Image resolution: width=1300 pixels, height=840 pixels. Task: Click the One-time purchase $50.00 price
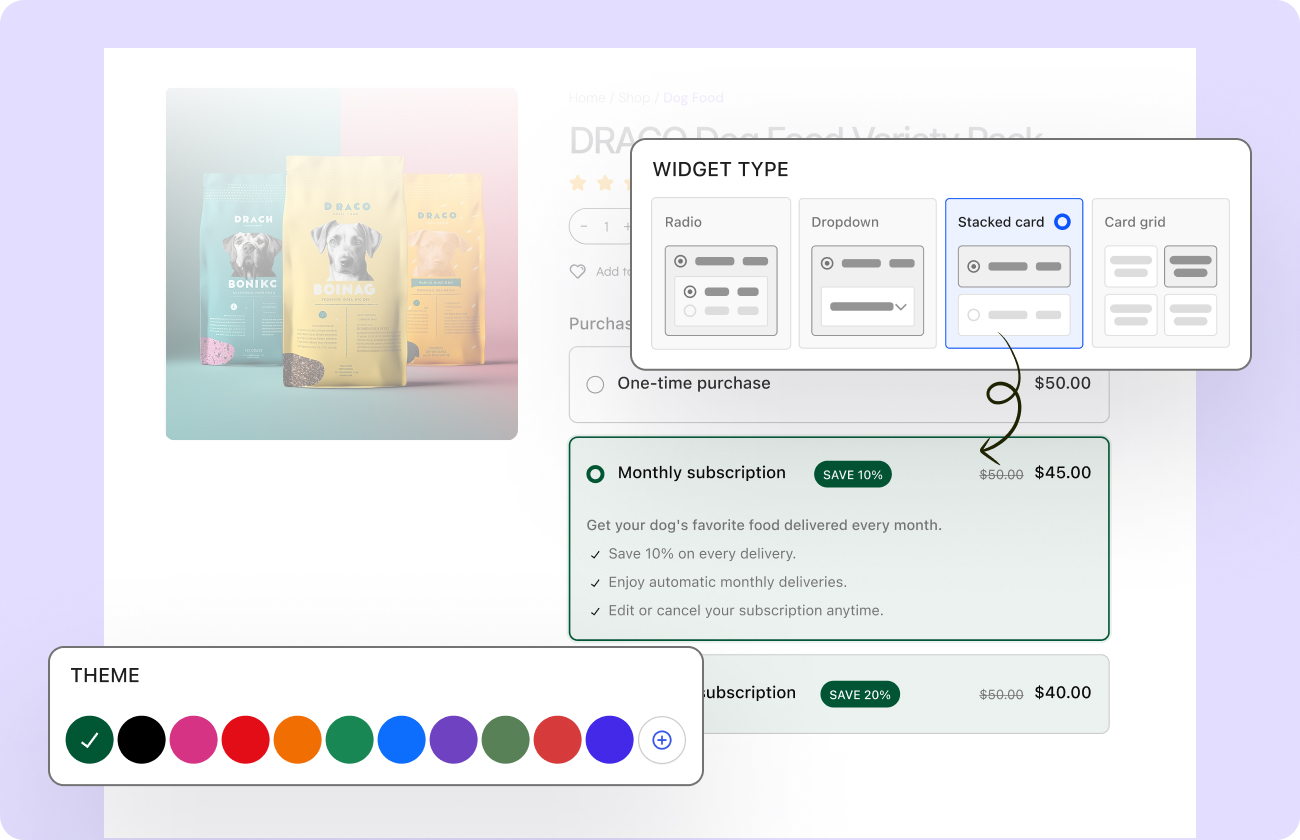click(x=1063, y=383)
